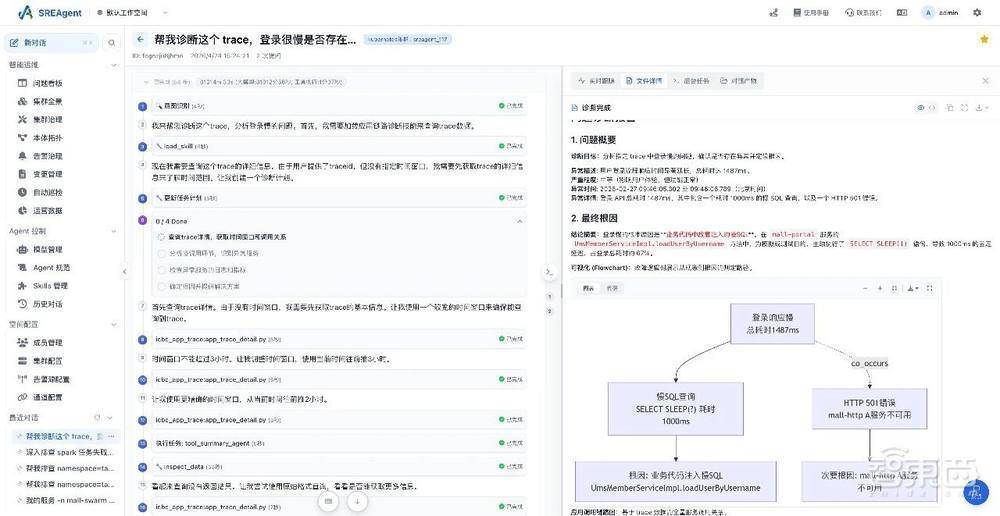1000x516 pixels.
Task: Open the download options dropdown
Action: point(982,108)
